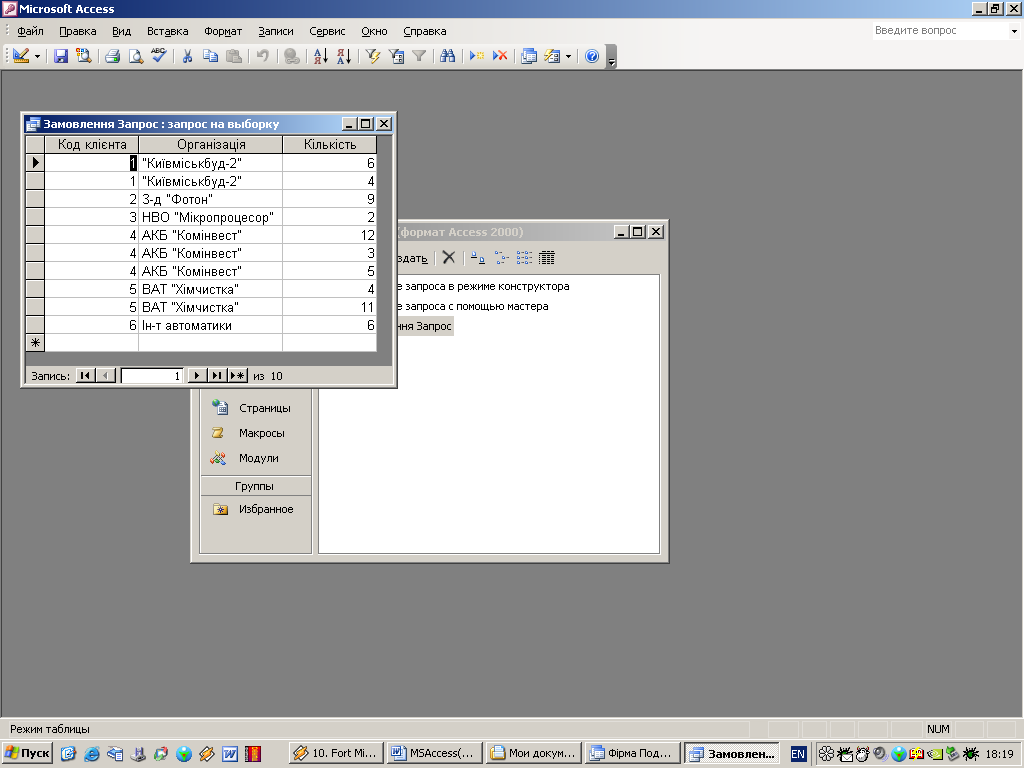Delete object in database window toolbar
The width and height of the screenshot is (1024, 768).
click(x=449, y=258)
